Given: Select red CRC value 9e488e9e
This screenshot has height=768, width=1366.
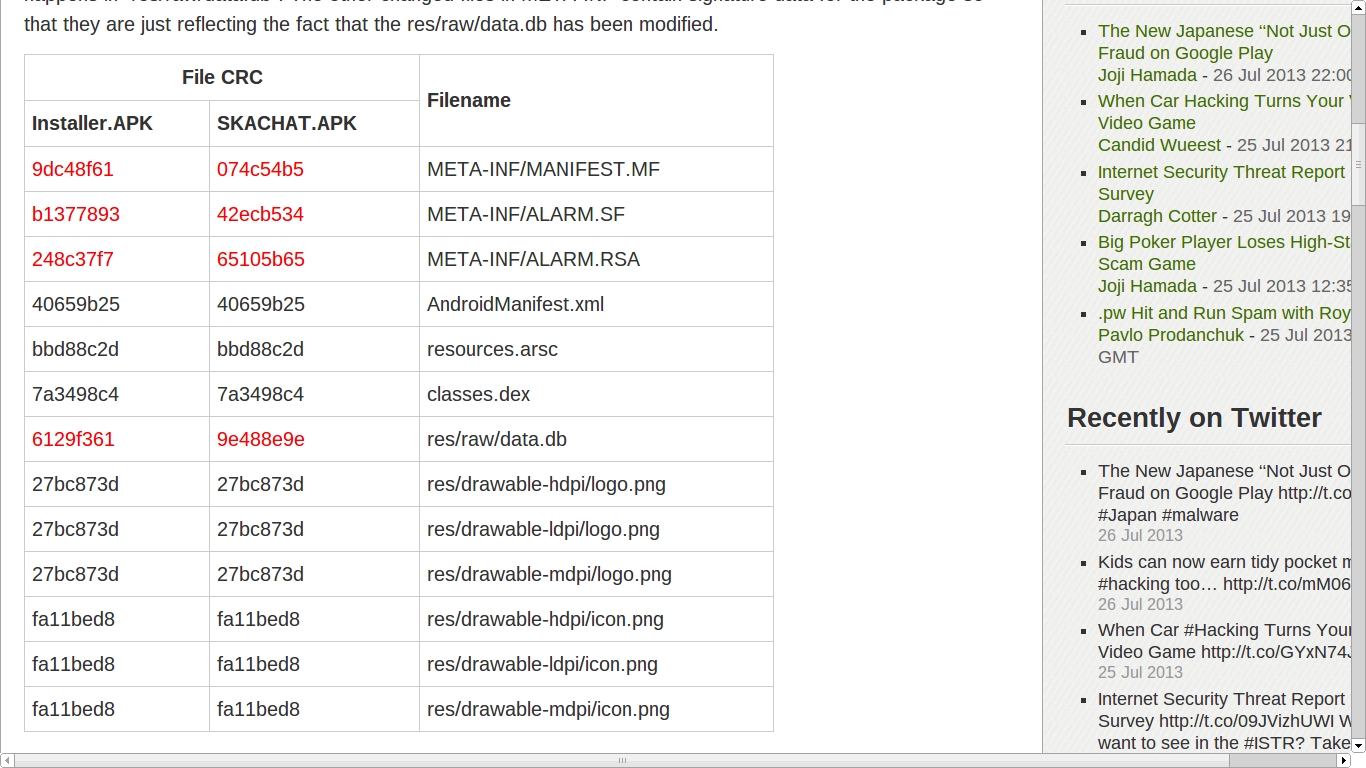Looking at the screenshot, I should [x=261, y=439].
